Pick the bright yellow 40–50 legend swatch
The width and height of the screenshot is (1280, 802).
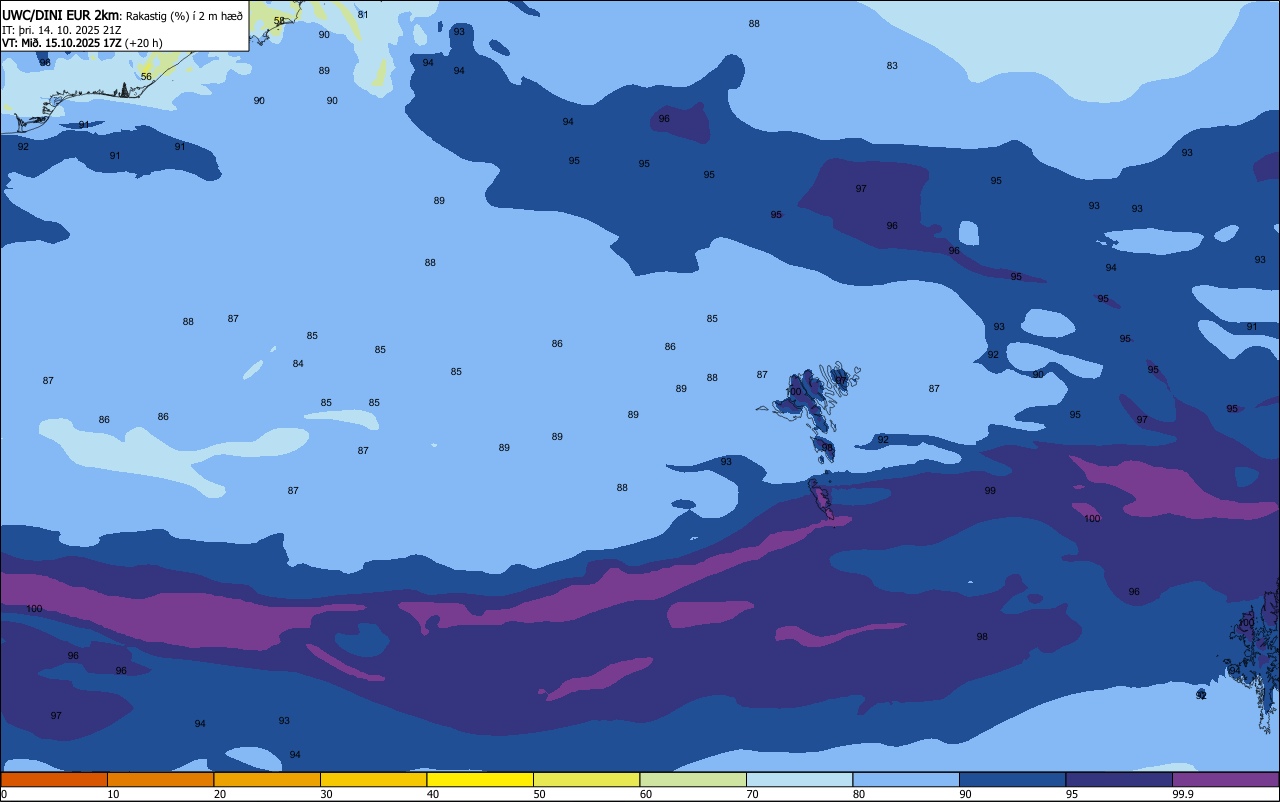point(480,779)
